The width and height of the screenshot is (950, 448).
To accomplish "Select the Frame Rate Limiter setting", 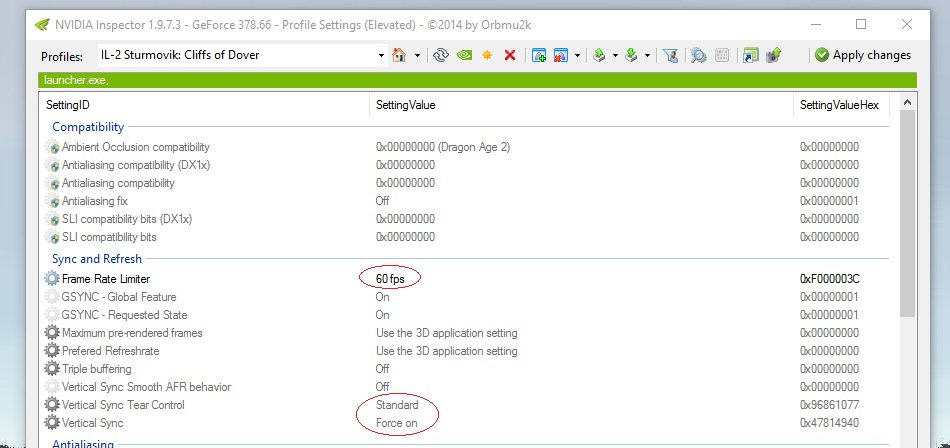I will (105, 279).
